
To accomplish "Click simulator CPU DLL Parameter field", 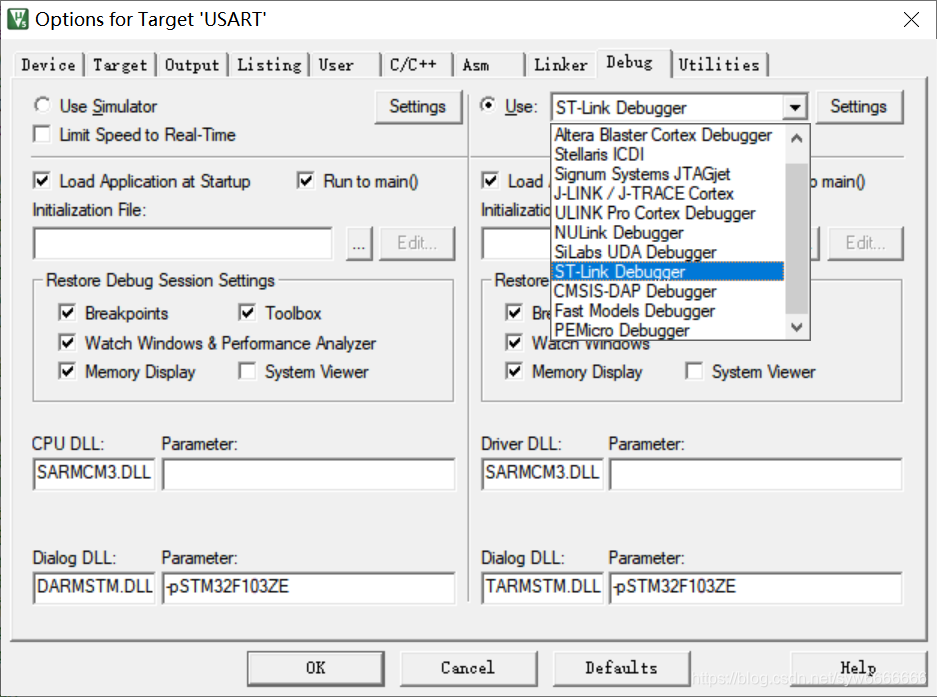I will click(308, 474).
